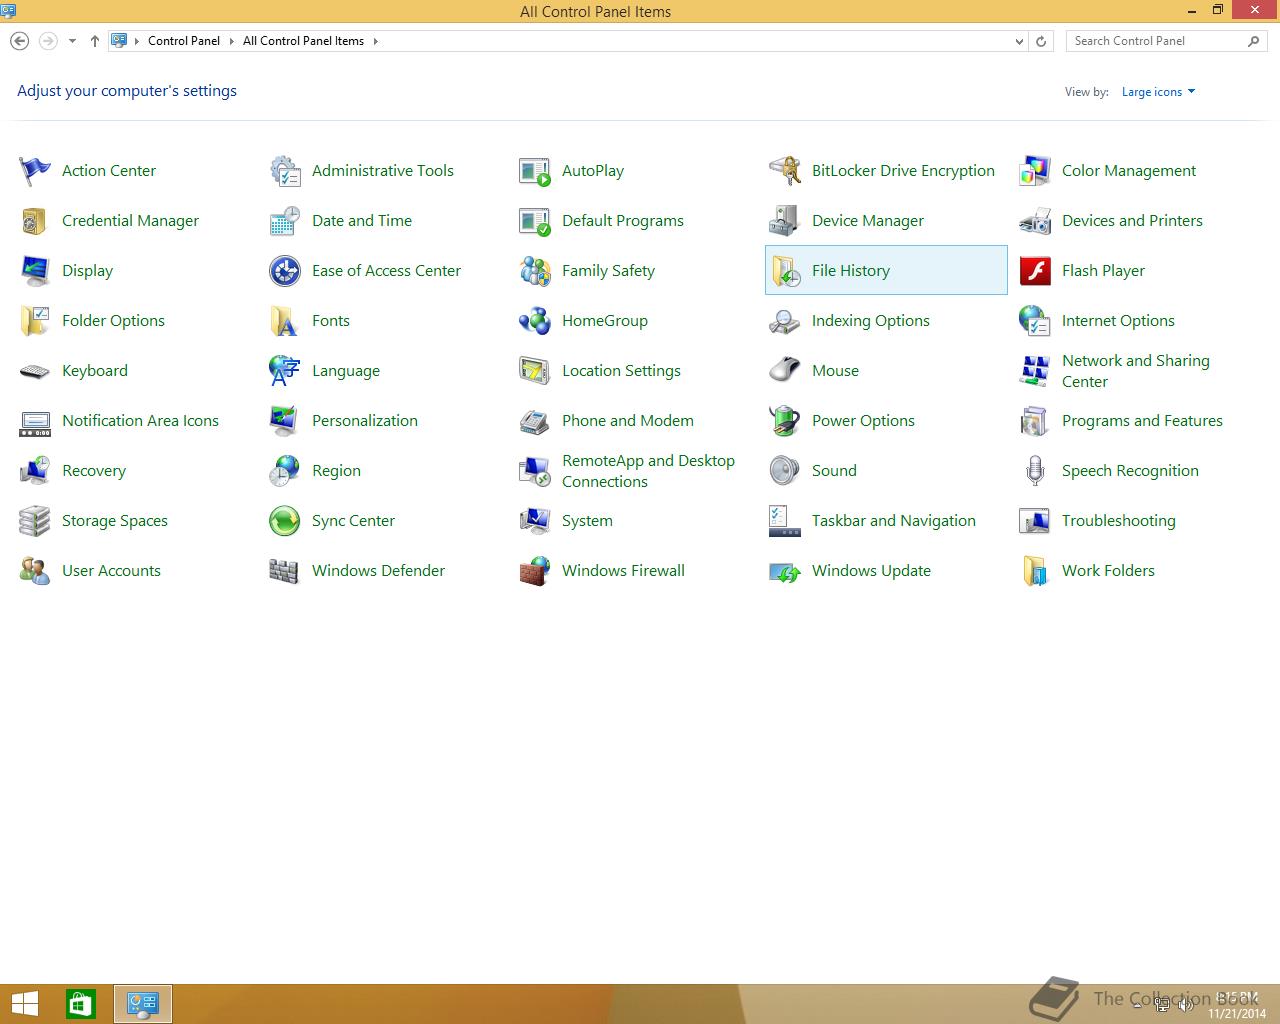Click the Flash Player red icon
The height and width of the screenshot is (1024, 1280).
[1035, 271]
